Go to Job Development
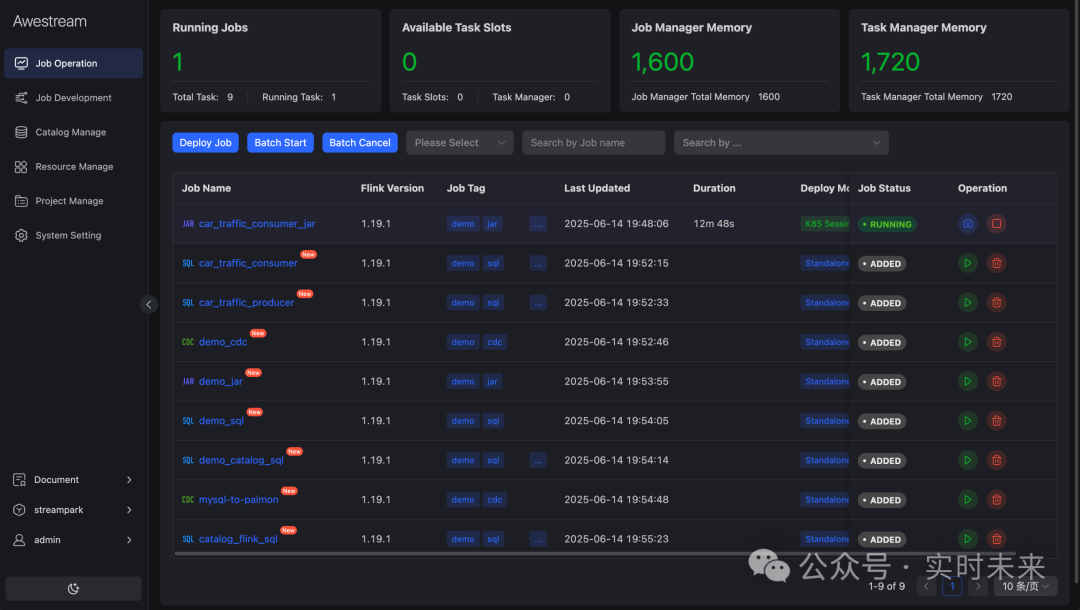 [x=73, y=98]
